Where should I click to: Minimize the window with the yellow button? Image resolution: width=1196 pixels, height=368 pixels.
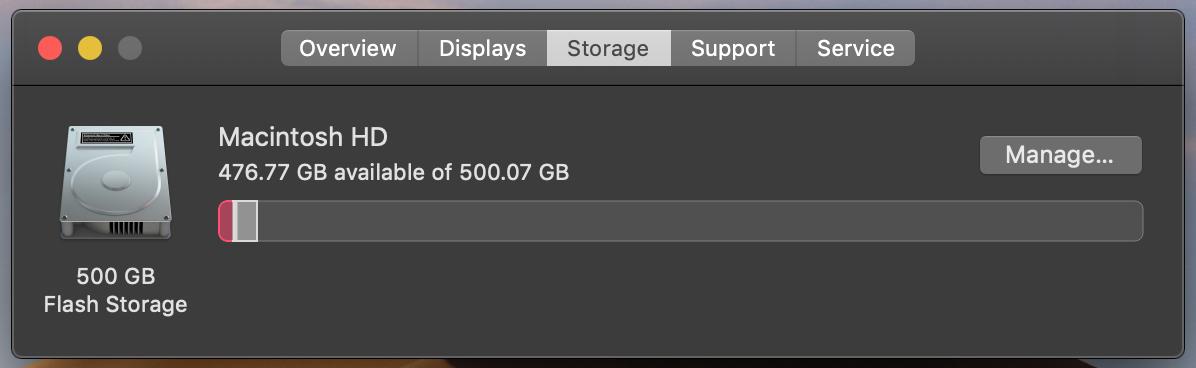[x=90, y=49]
